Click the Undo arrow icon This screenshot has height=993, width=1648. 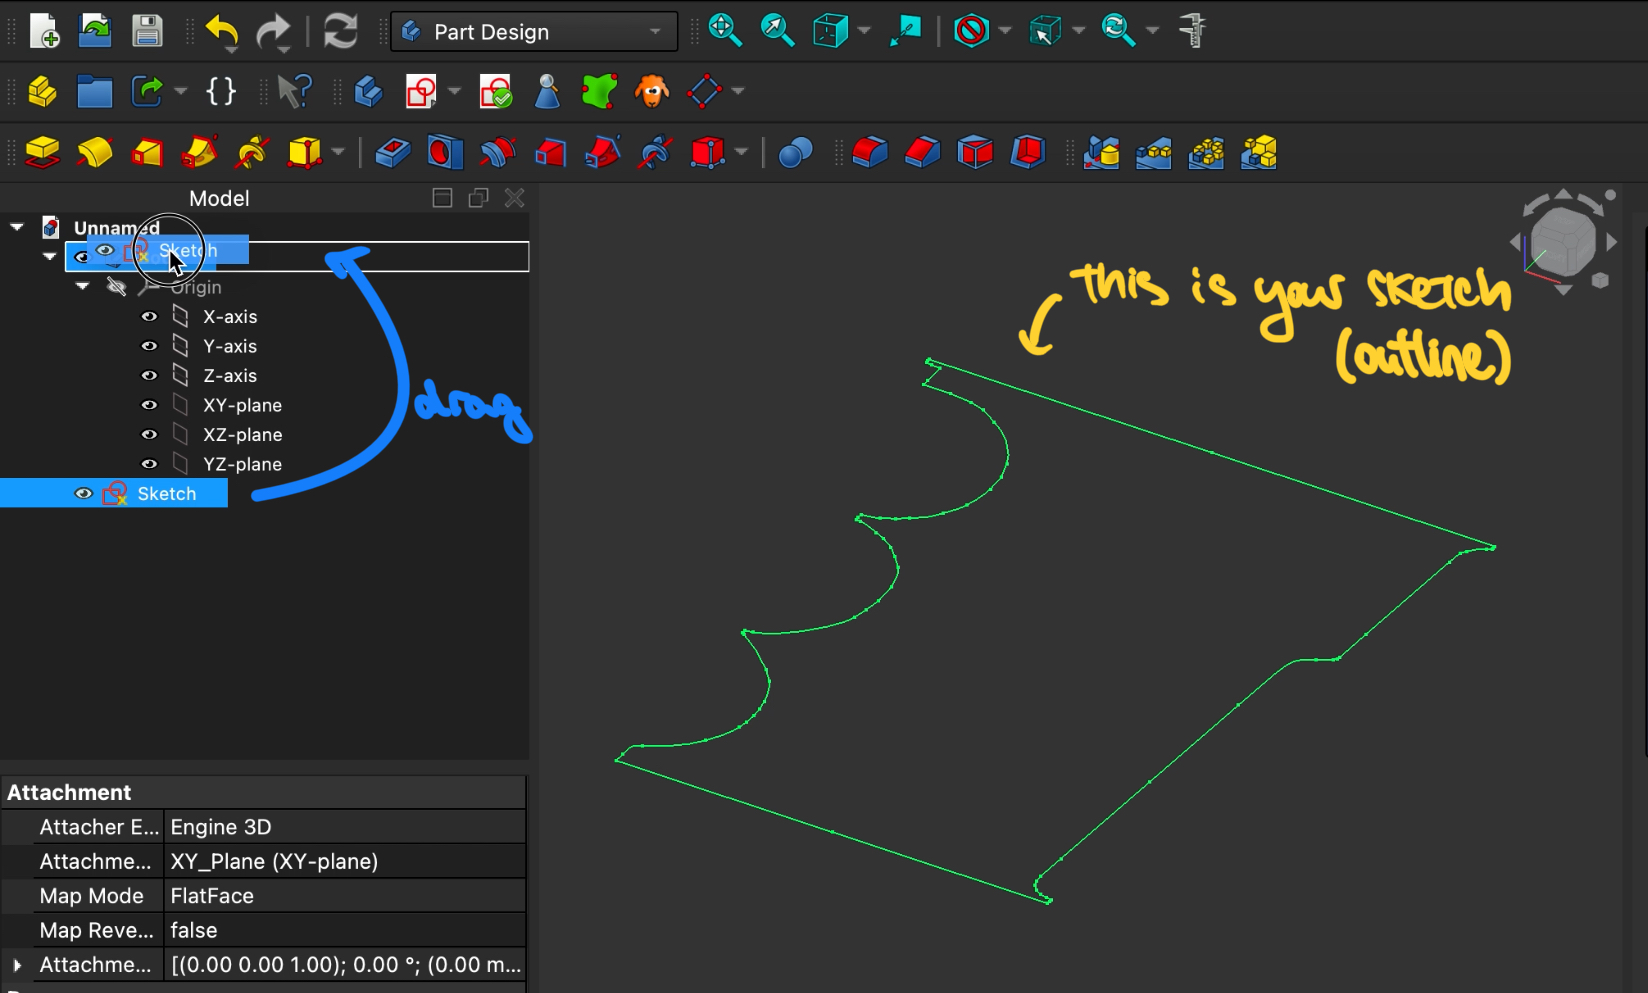pos(221,31)
